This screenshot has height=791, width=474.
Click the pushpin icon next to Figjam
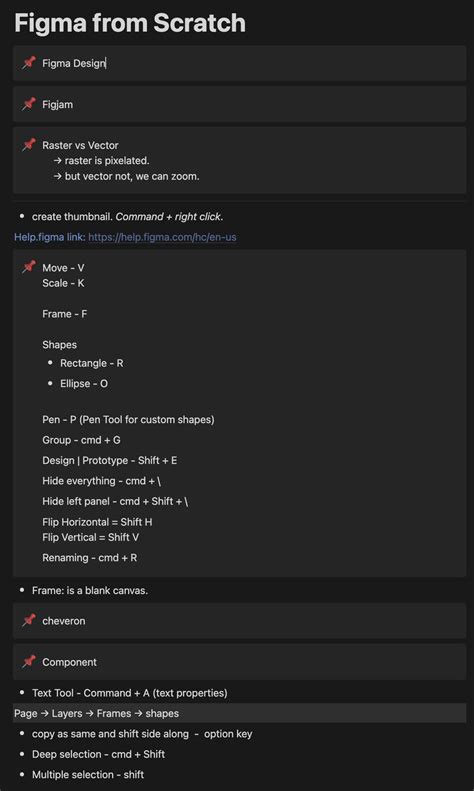pos(29,104)
